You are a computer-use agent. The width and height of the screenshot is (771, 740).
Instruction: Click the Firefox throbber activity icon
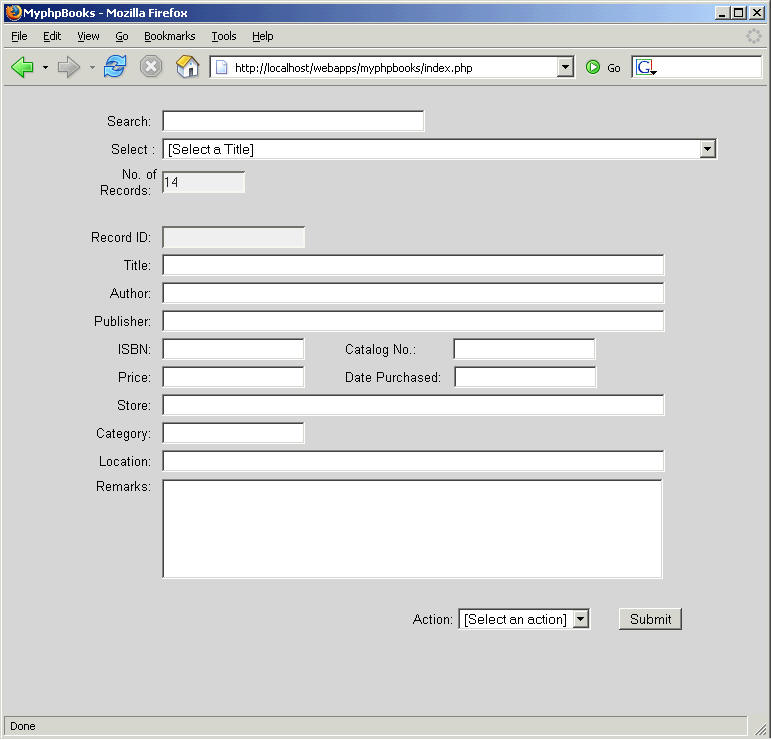(753, 36)
